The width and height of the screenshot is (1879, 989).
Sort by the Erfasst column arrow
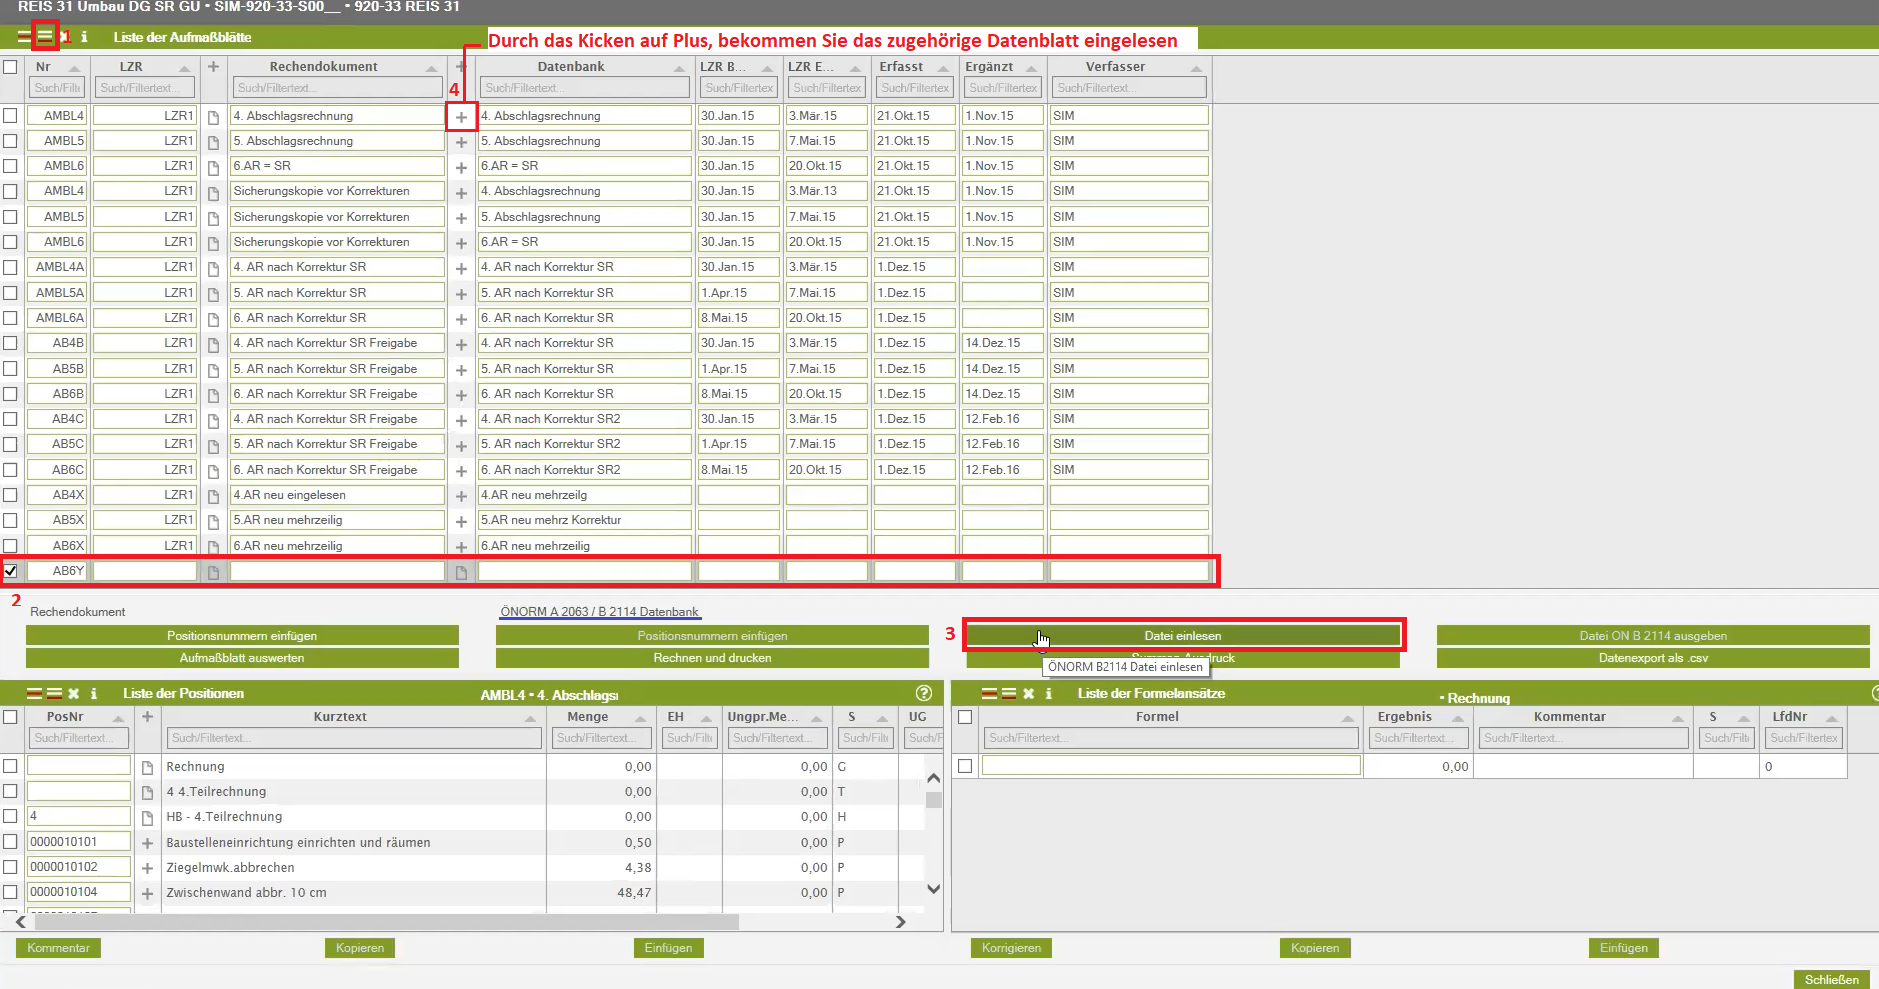(943, 68)
